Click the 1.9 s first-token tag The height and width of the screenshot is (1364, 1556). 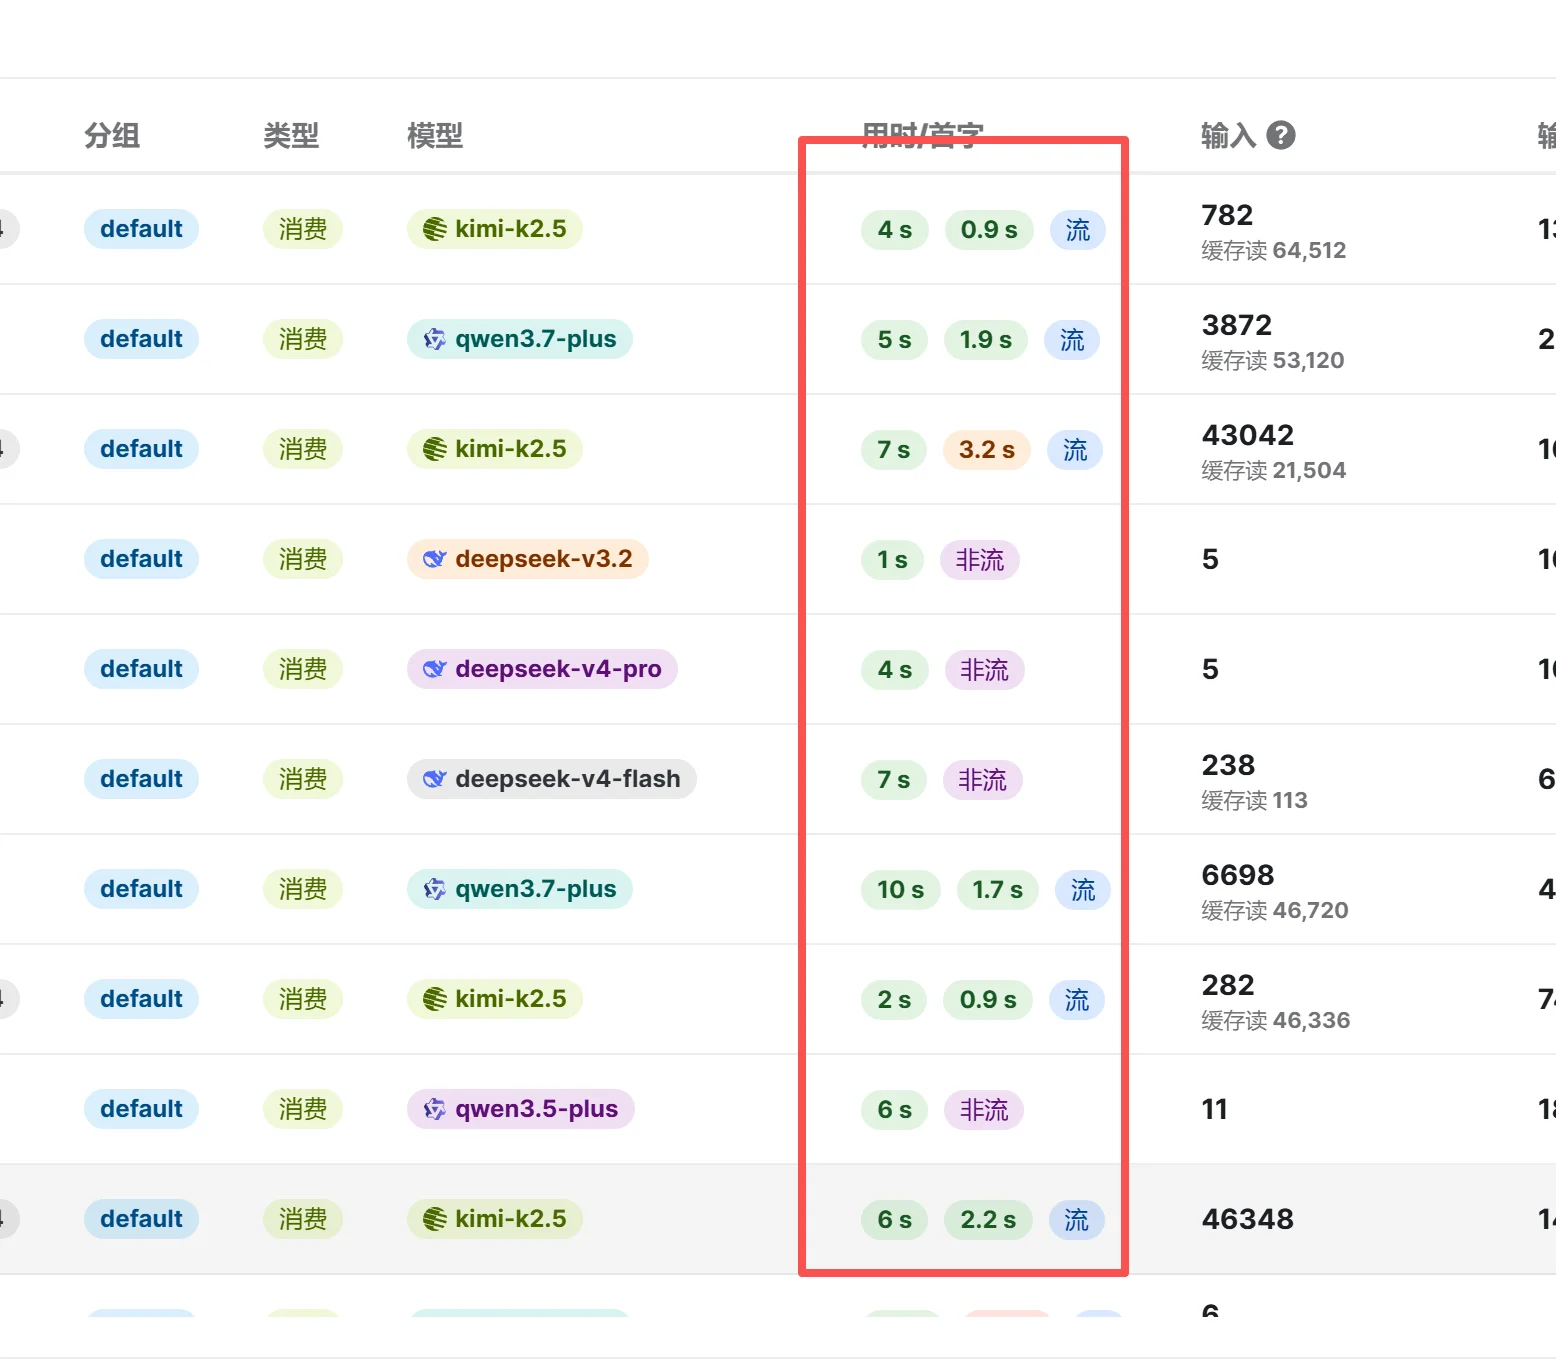tap(986, 340)
